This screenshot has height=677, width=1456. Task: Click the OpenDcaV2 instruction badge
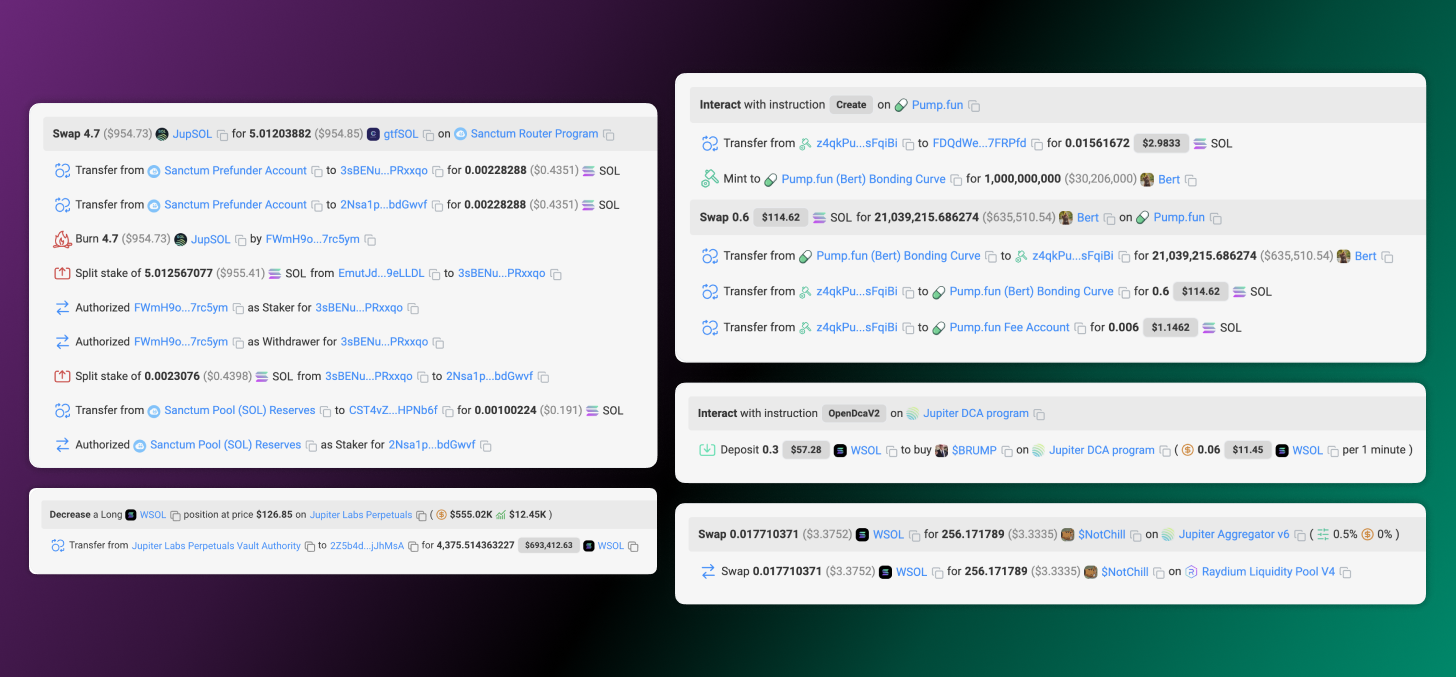click(854, 413)
